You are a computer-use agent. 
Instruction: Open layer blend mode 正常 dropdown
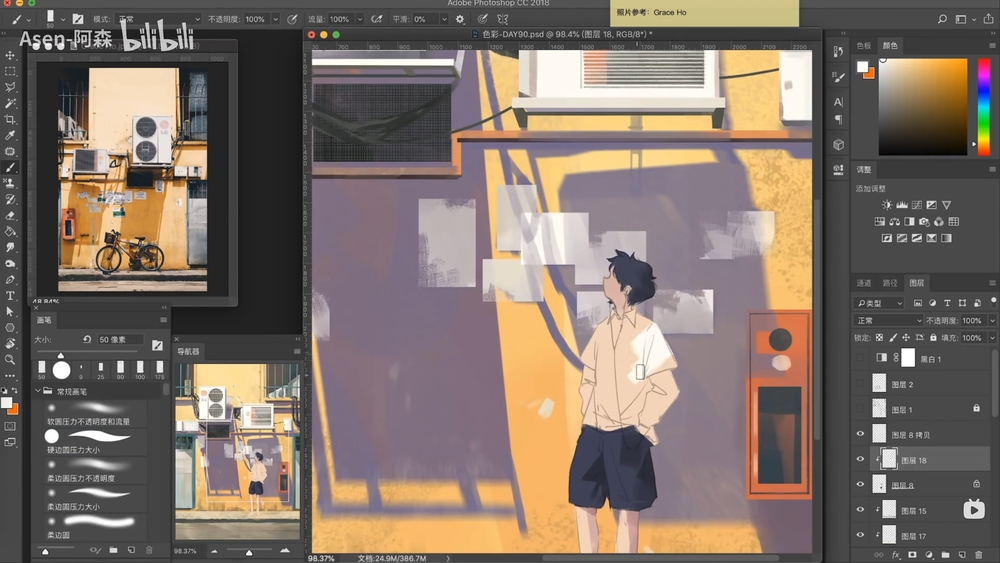tap(887, 321)
